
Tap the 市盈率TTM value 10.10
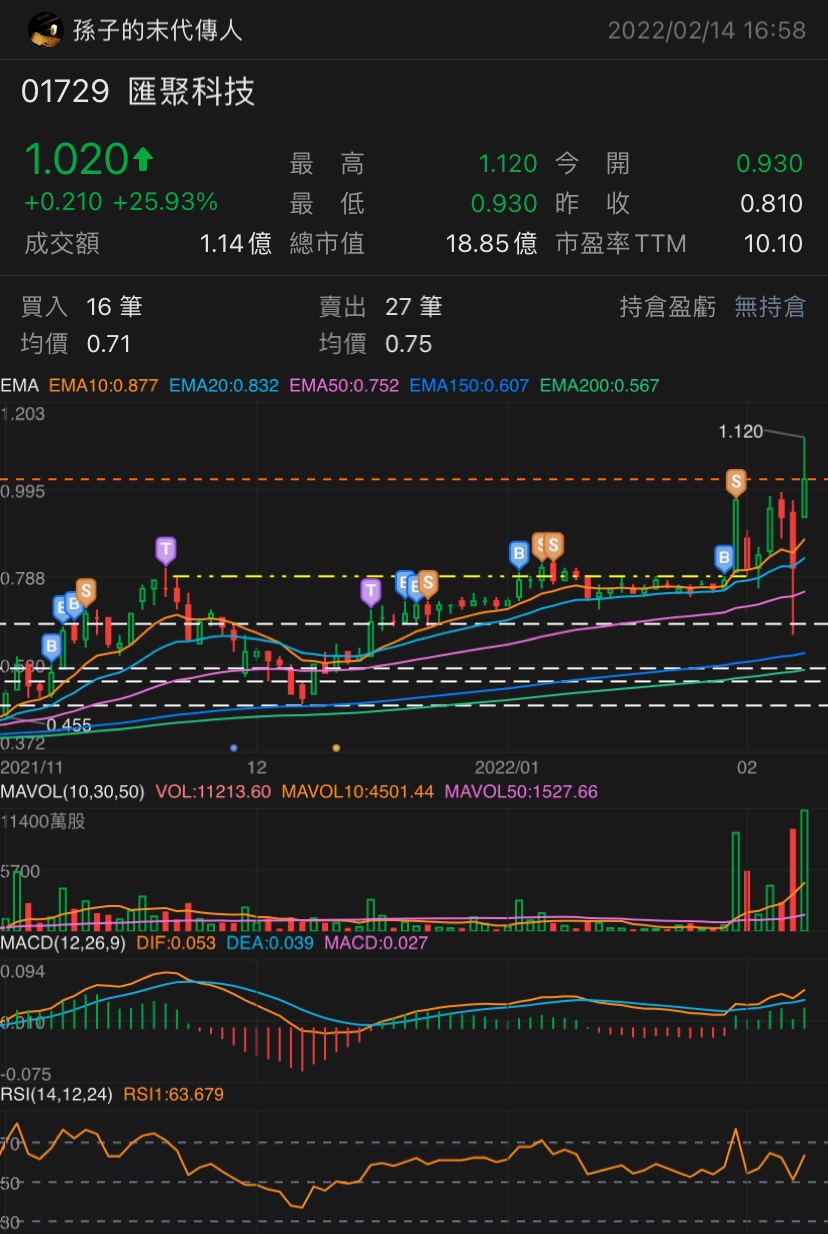coord(773,243)
